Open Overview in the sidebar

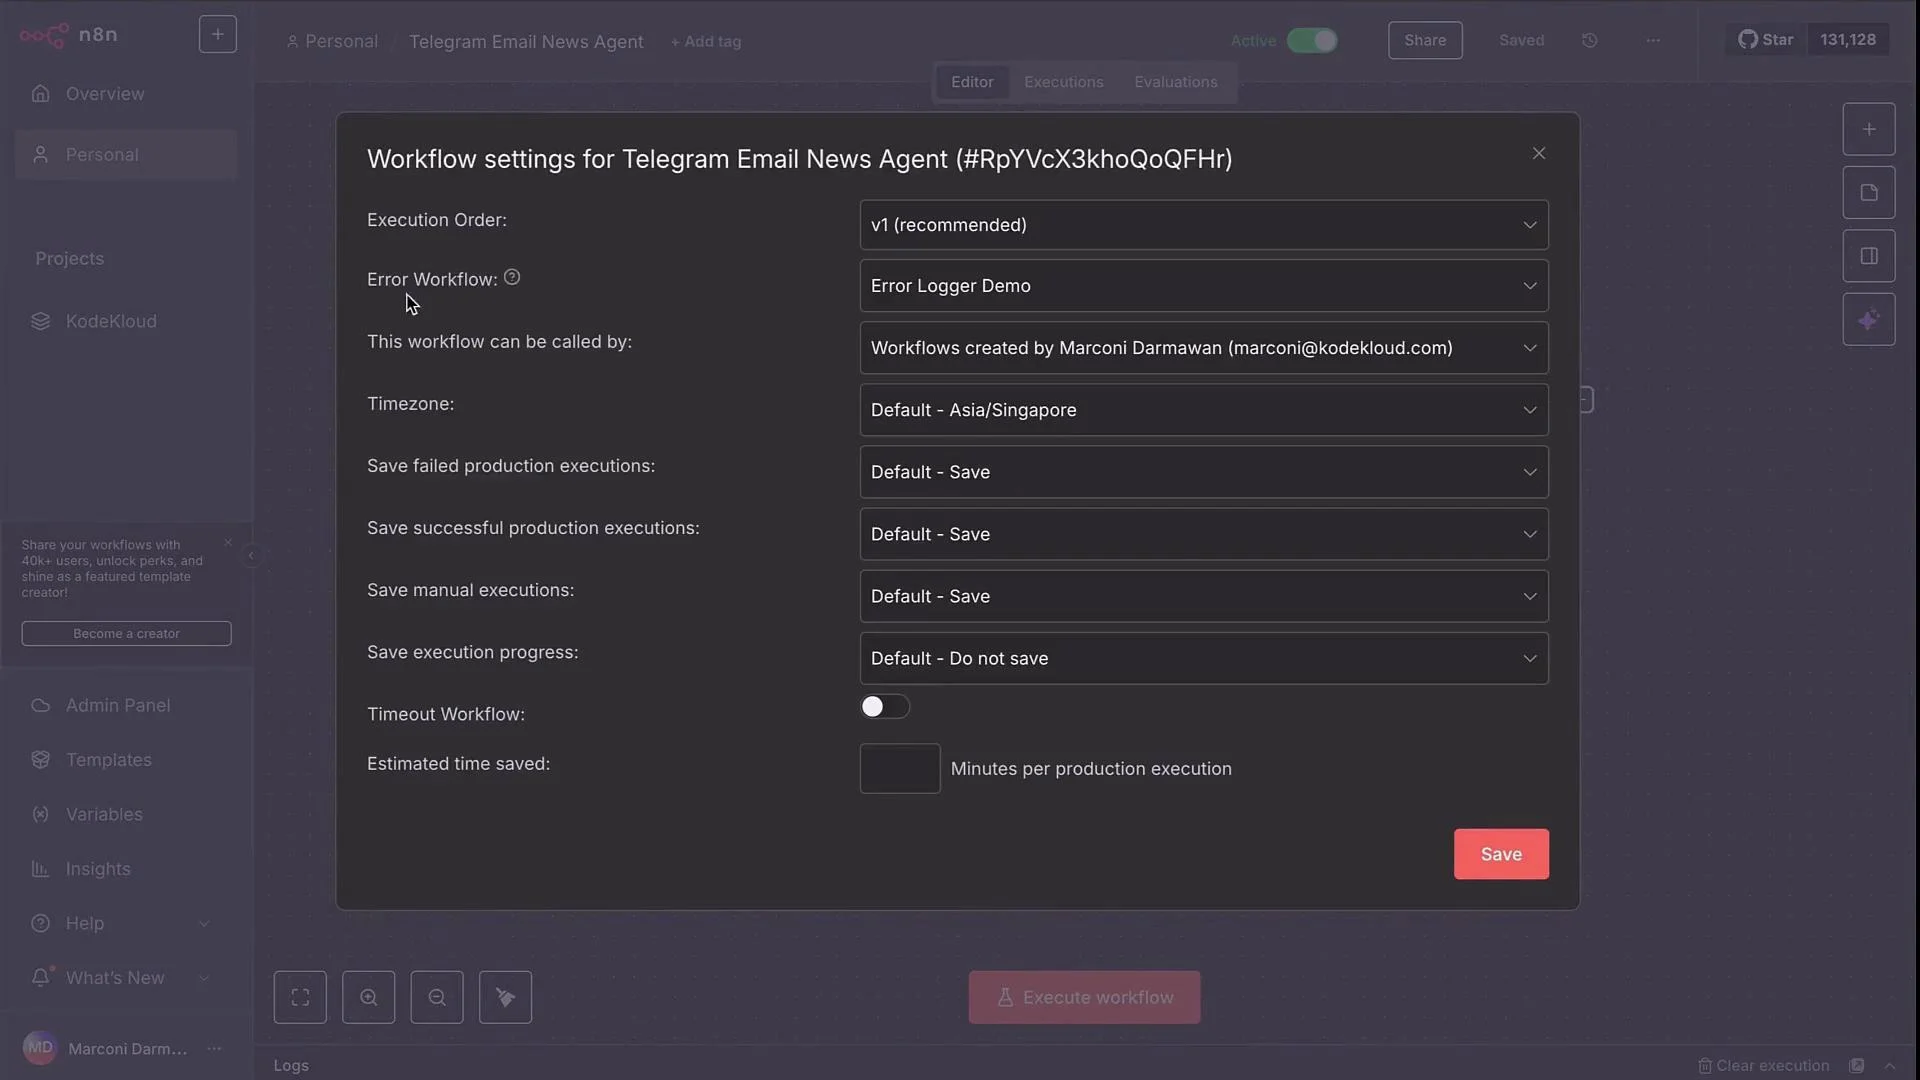(x=126, y=93)
